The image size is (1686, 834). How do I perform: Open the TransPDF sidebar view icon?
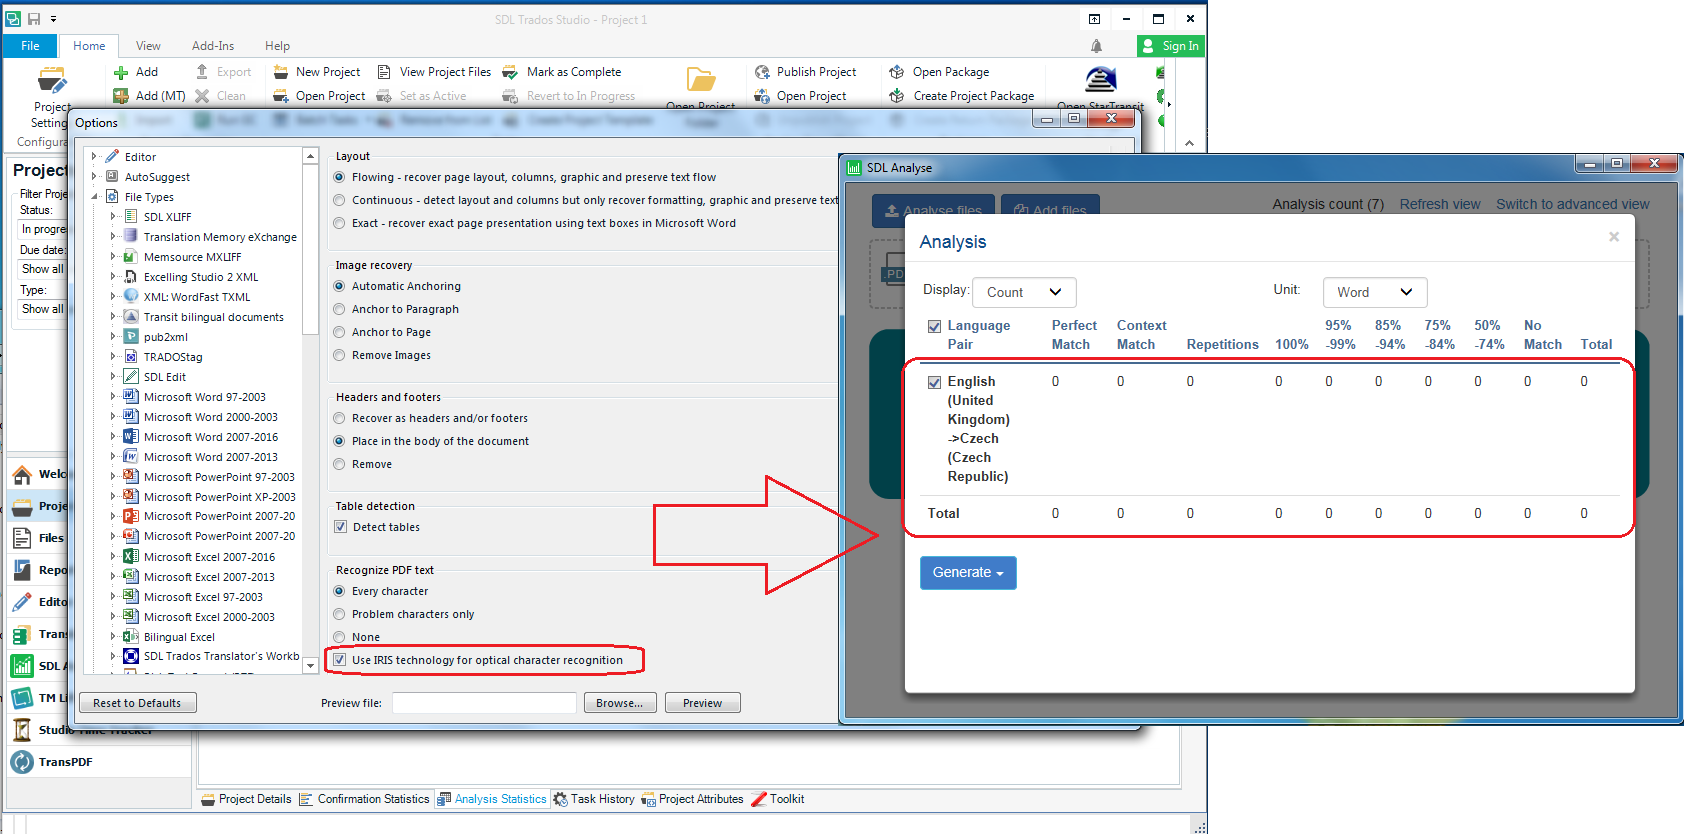pos(22,762)
